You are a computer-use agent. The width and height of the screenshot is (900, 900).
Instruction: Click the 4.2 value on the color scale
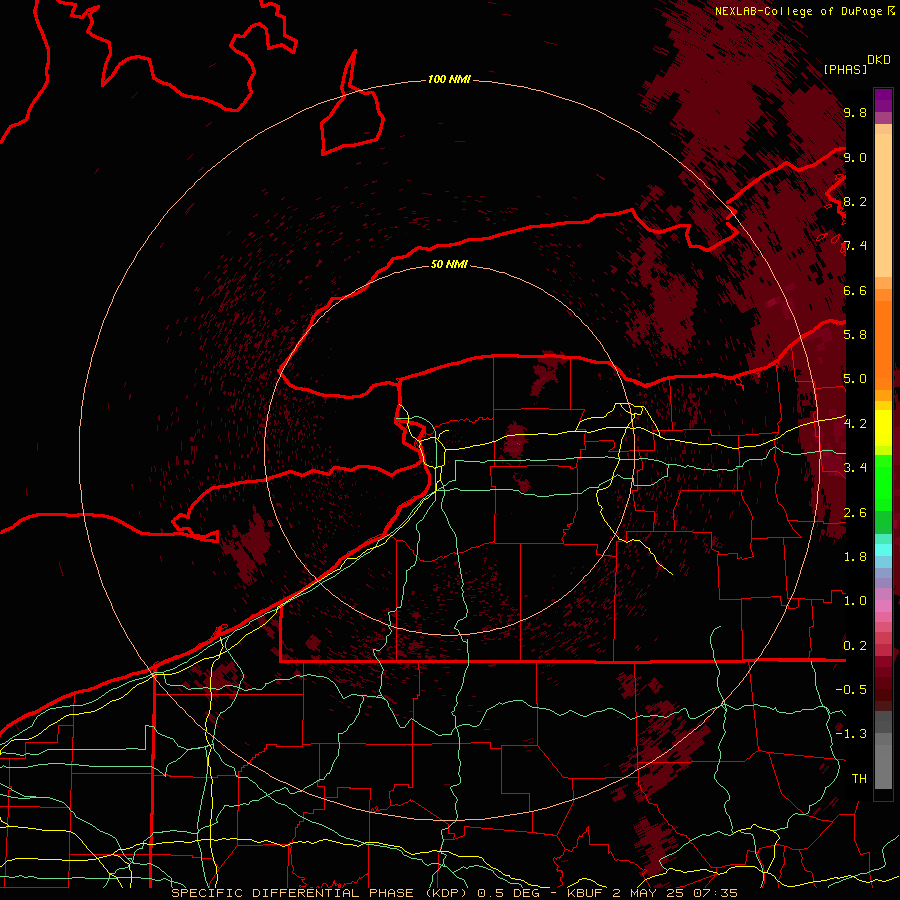tap(855, 424)
